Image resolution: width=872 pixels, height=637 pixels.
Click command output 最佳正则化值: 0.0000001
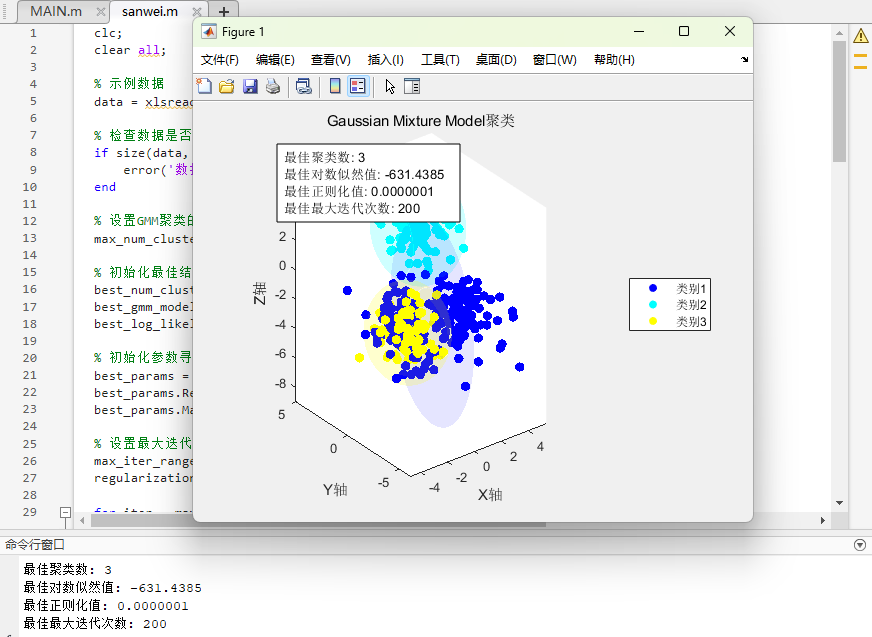[106, 605]
